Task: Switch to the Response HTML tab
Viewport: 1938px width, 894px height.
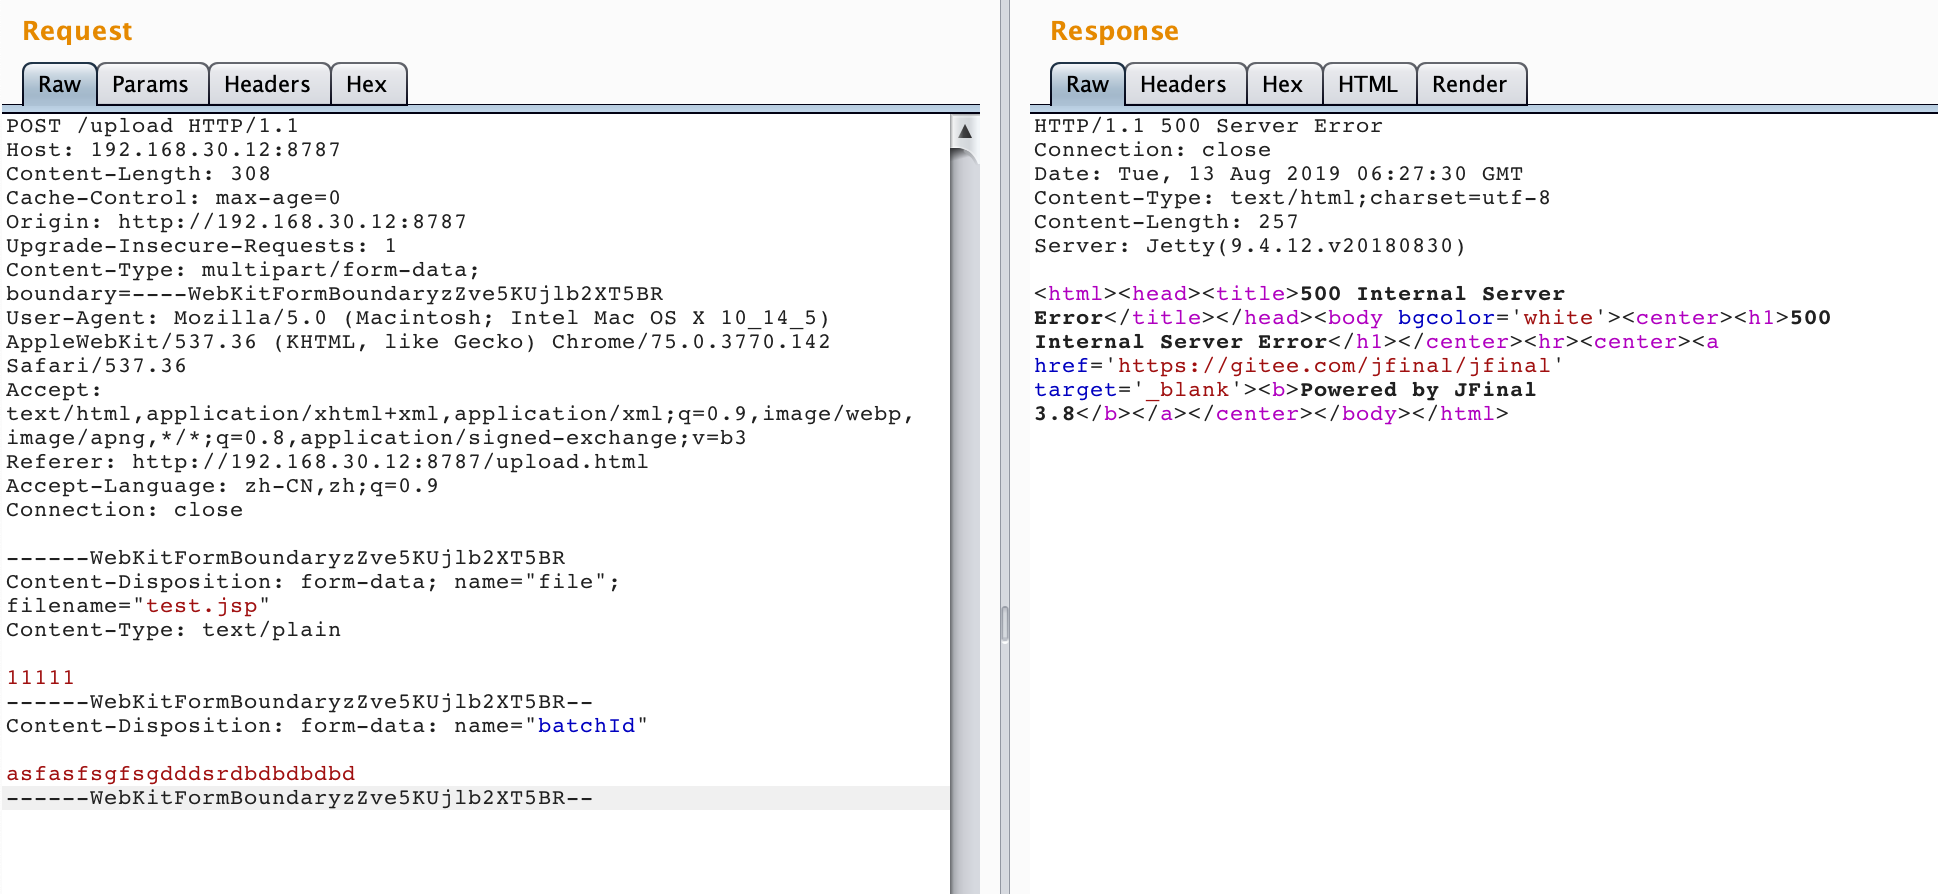Action: (1368, 84)
